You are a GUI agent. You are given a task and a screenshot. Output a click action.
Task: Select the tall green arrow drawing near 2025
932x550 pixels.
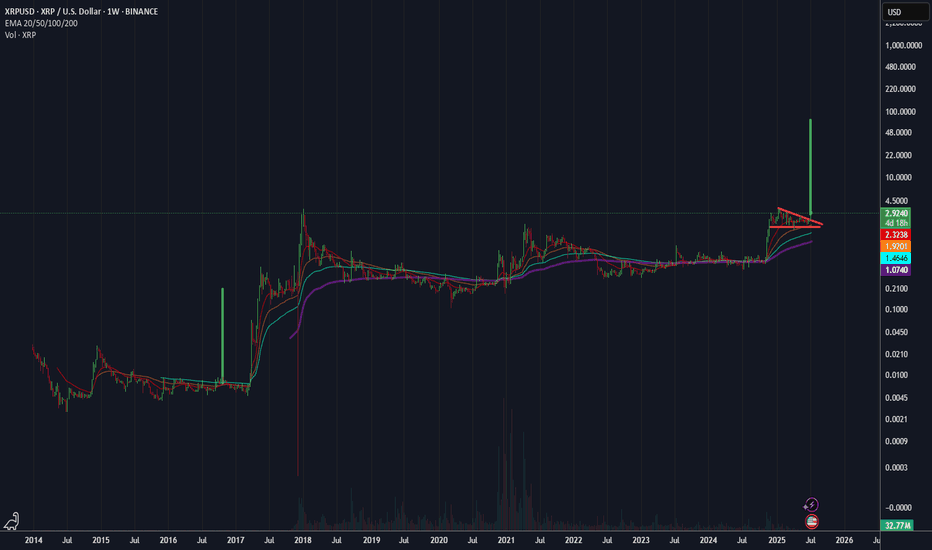point(810,167)
